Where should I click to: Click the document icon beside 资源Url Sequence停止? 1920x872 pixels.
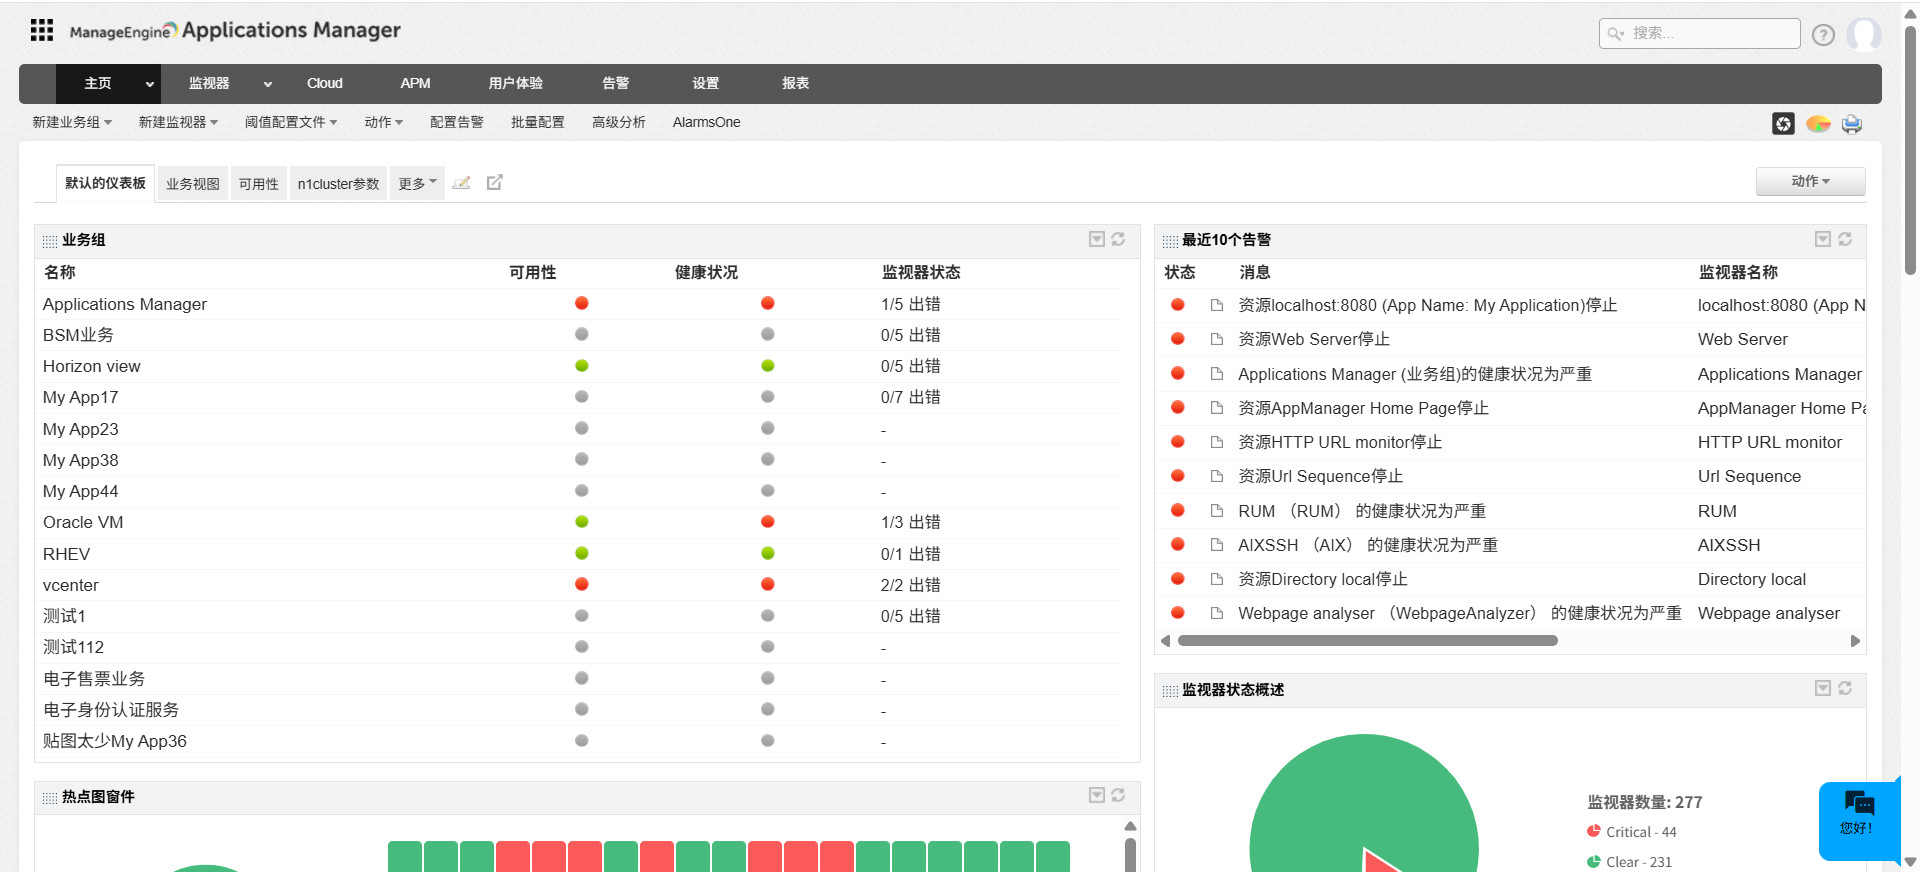tap(1217, 476)
